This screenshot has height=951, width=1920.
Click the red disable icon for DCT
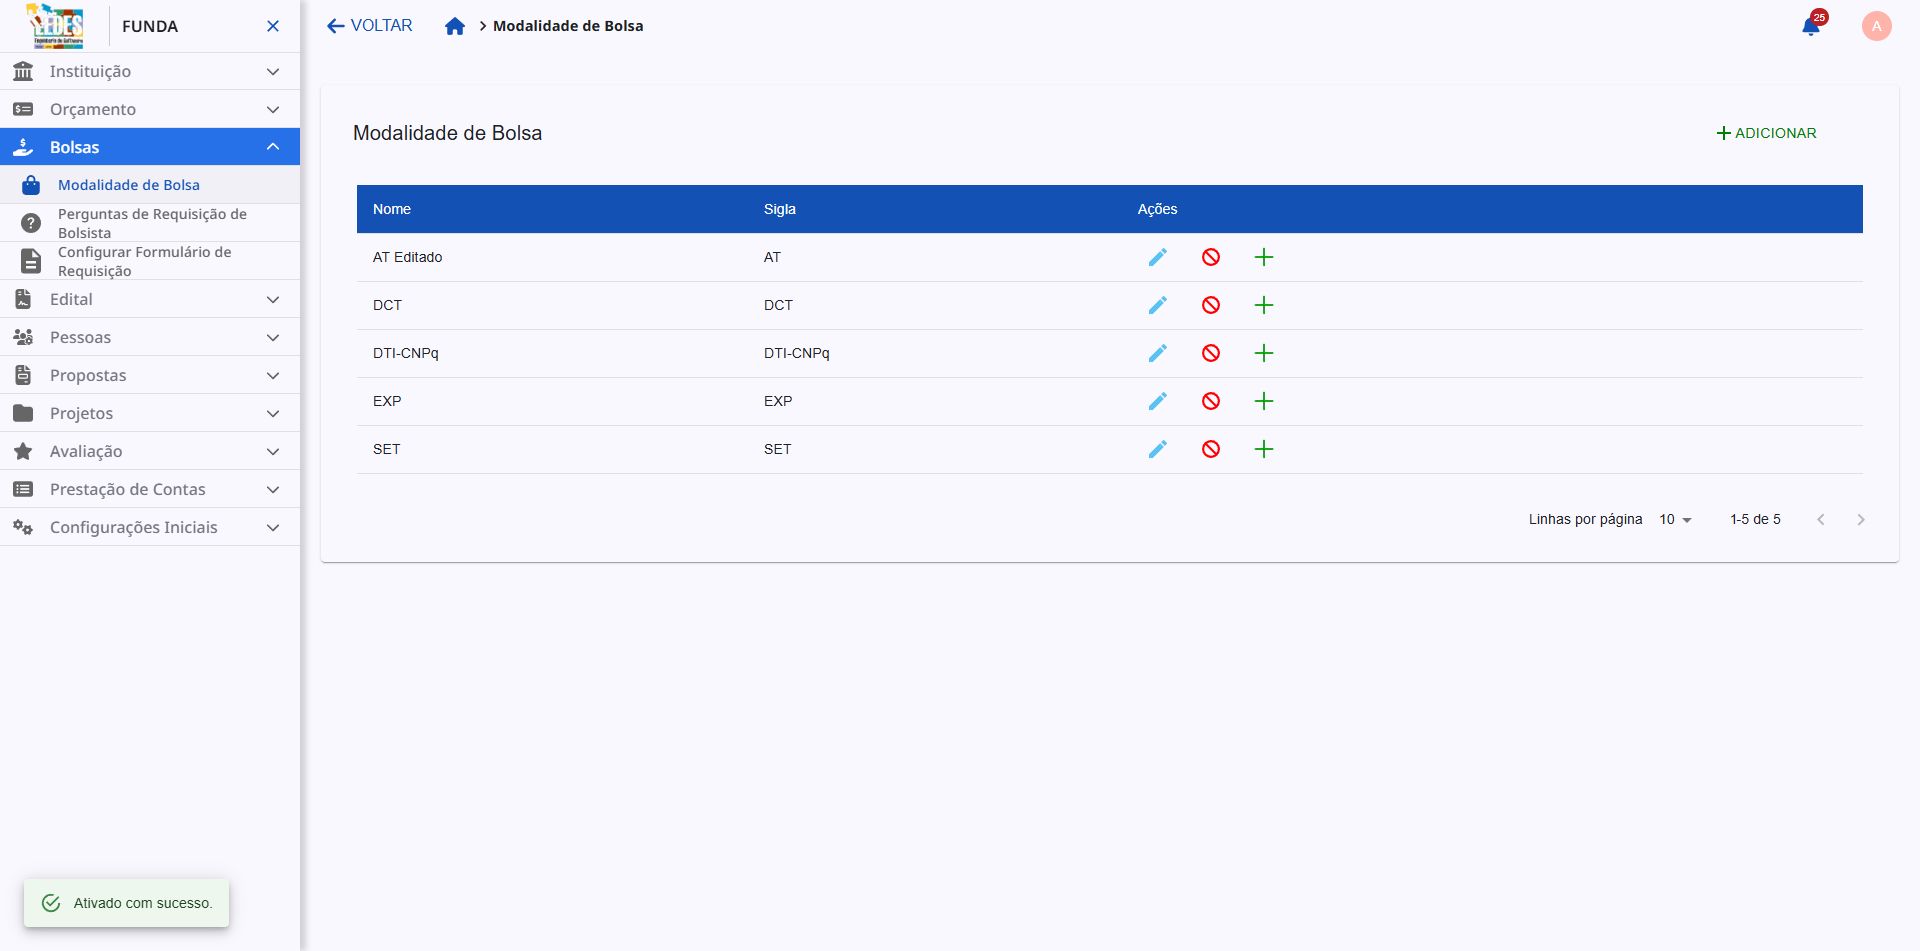click(x=1210, y=305)
